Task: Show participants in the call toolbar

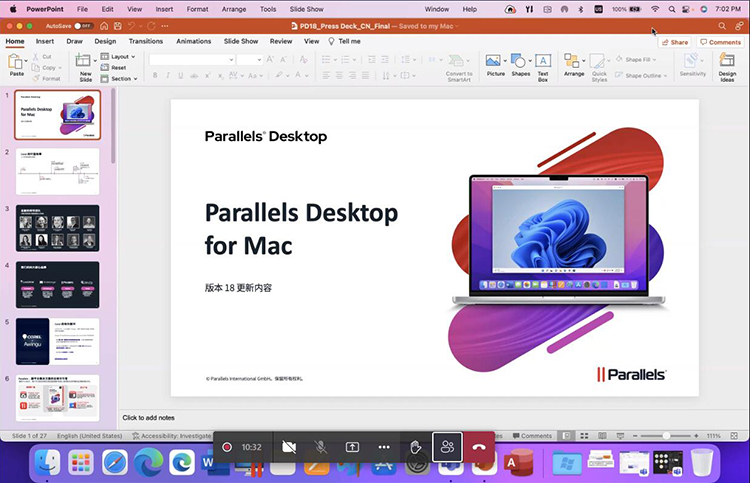Action: (x=447, y=447)
